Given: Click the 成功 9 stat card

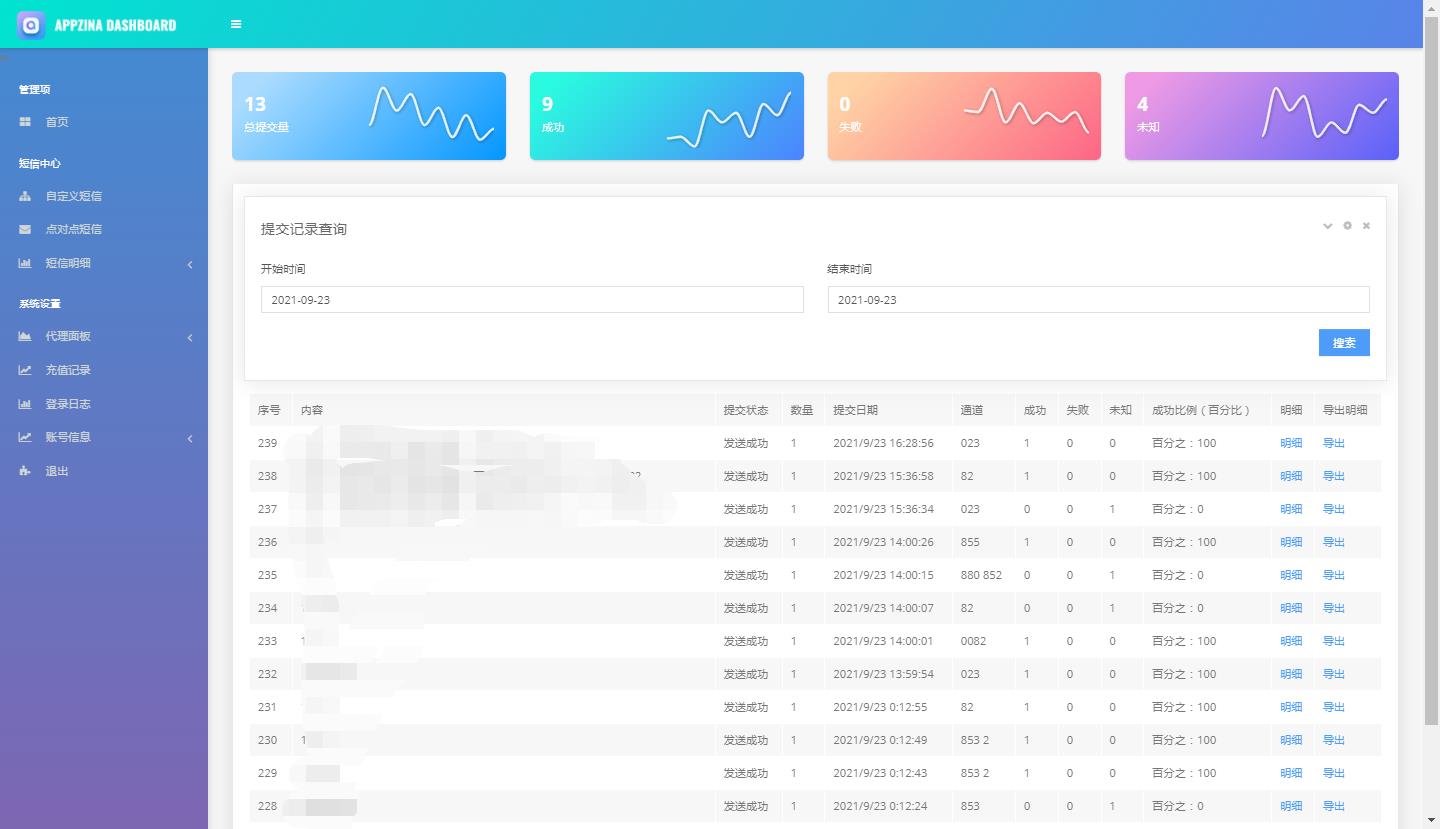Looking at the screenshot, I should click(x=667, y=116).
